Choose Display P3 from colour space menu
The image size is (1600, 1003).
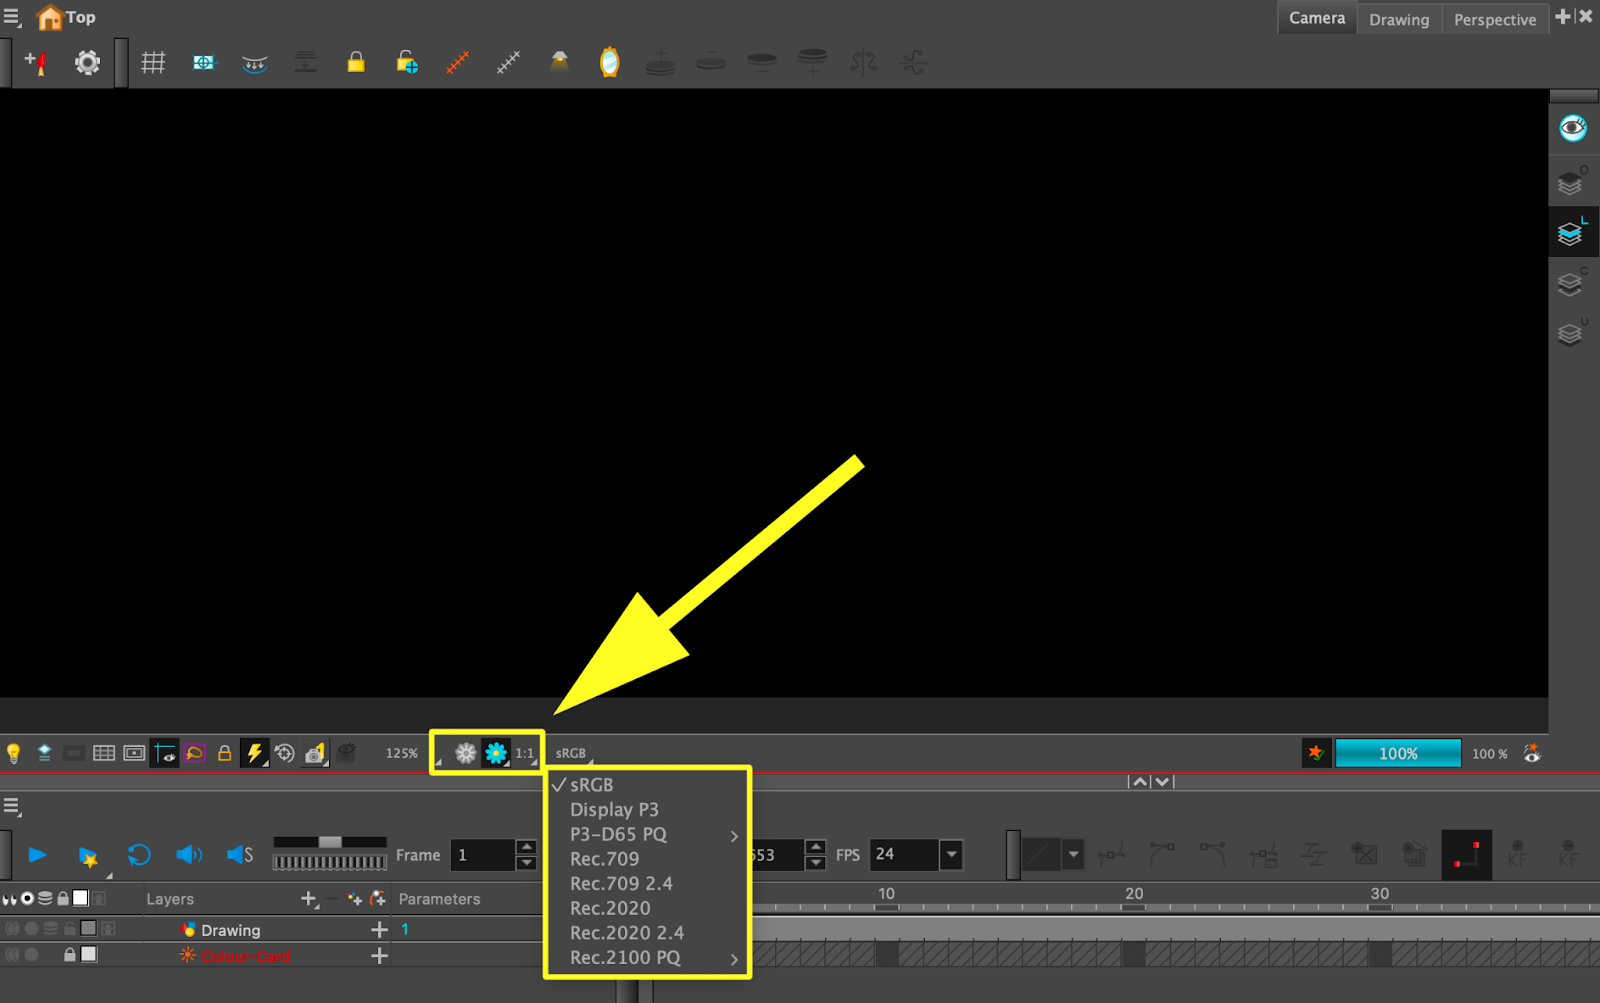(614, 810)
